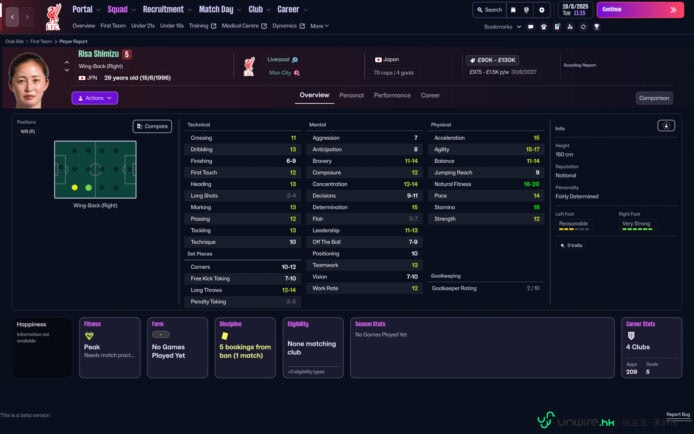This screenshot has height=434, width=694.
Task: Open the Actions dropdown button
Action: coord(95,98)
